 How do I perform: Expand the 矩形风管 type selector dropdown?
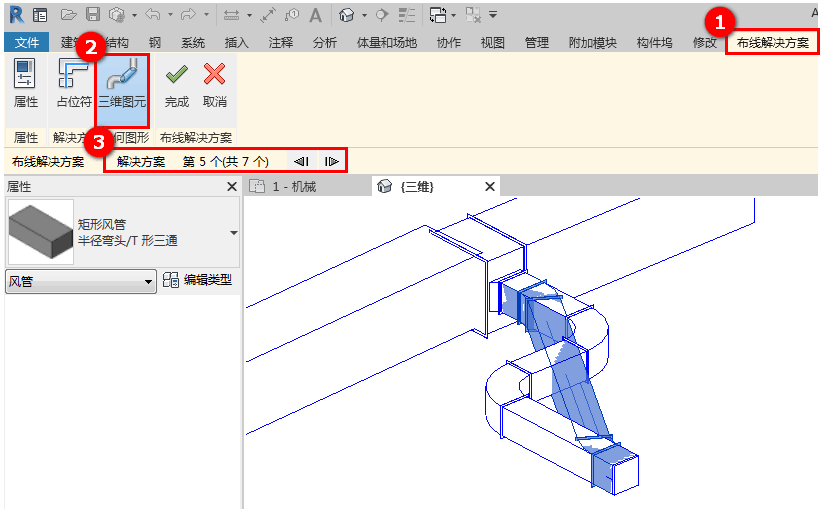point(233,233)
